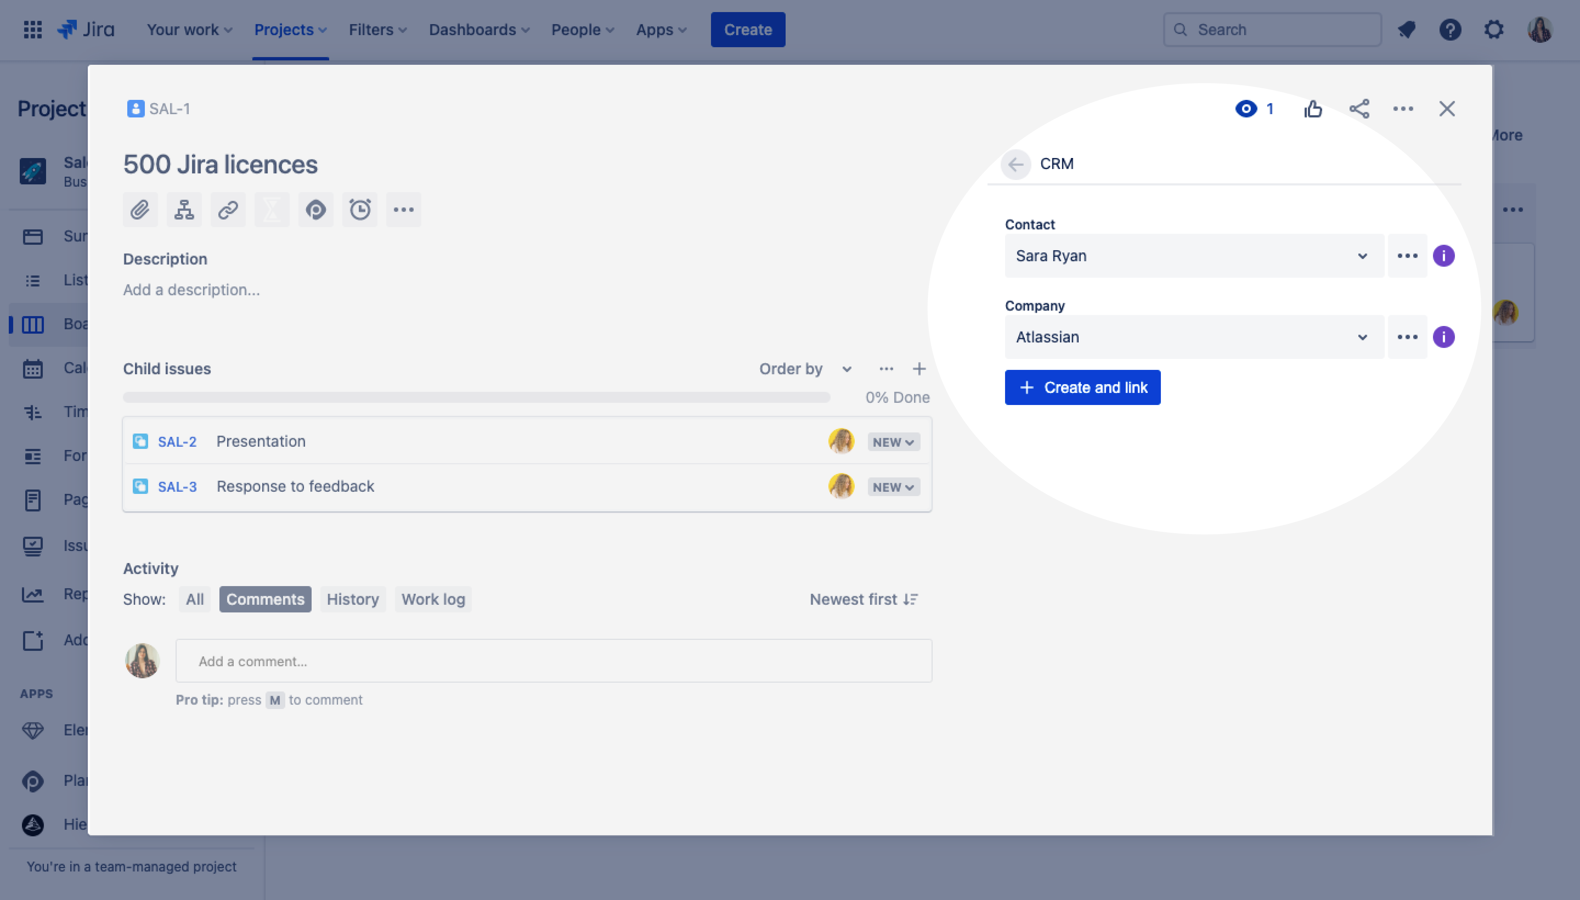View info for the Atlassian company

(1444, 337)
